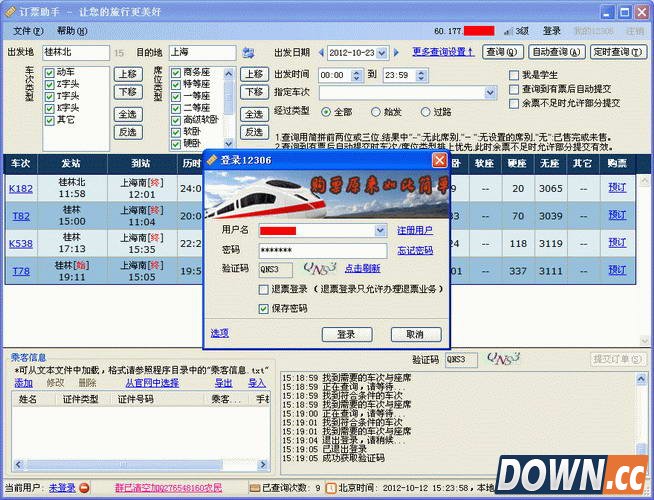Click train type 上移 button
The image size is (654, 500).
(x=128, y=74)
